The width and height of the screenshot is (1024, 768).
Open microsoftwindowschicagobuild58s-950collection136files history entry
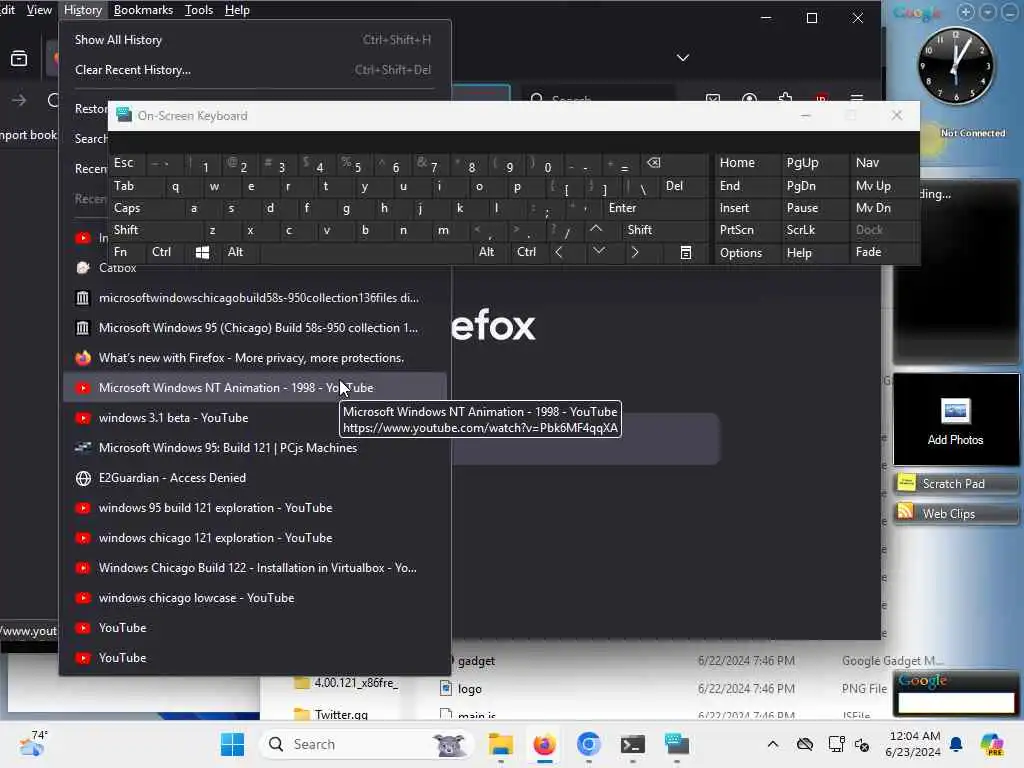click(255, 298)
